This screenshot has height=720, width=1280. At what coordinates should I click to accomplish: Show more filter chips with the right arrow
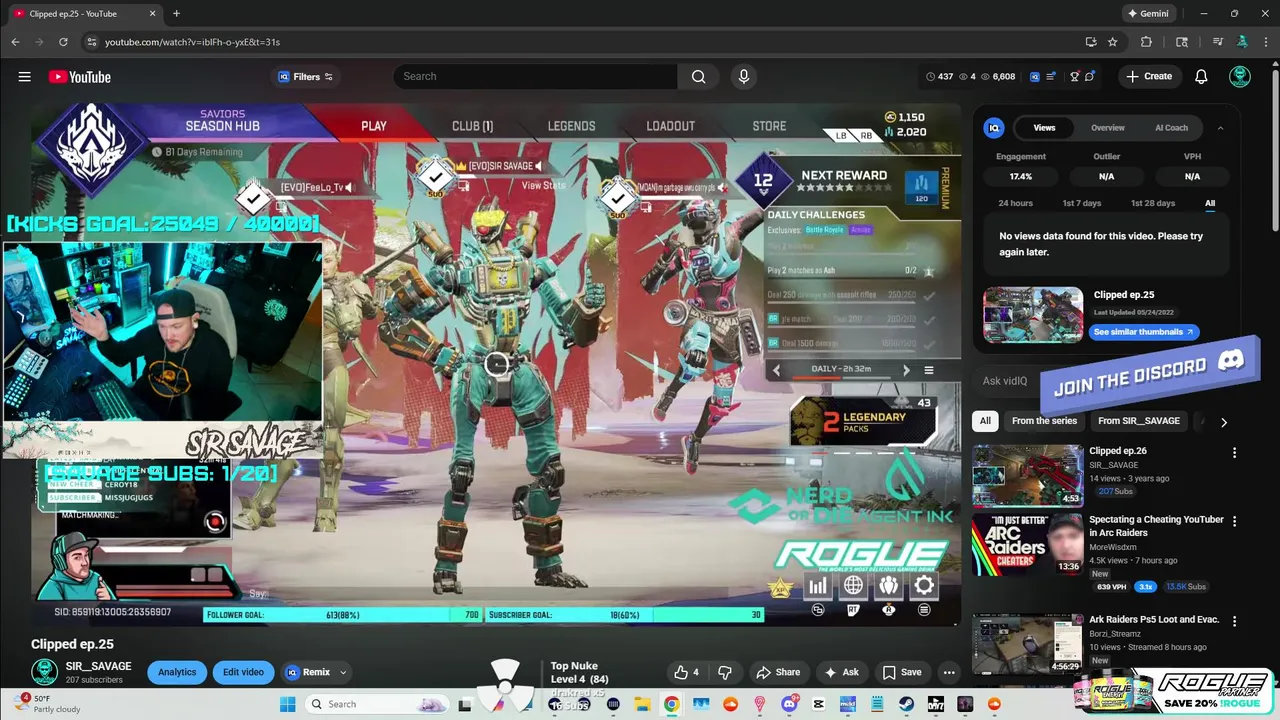point(1223,422)
